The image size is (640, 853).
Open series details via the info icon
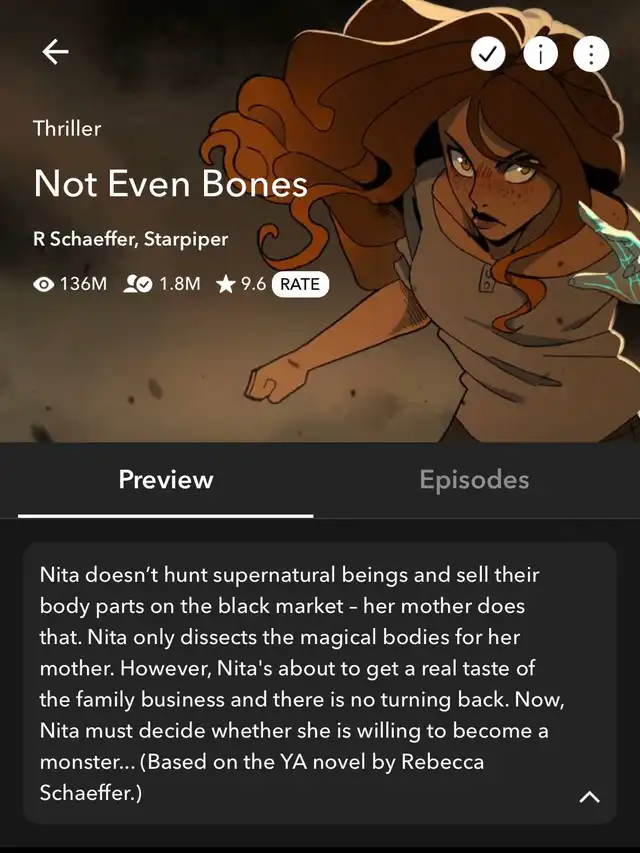540,54
